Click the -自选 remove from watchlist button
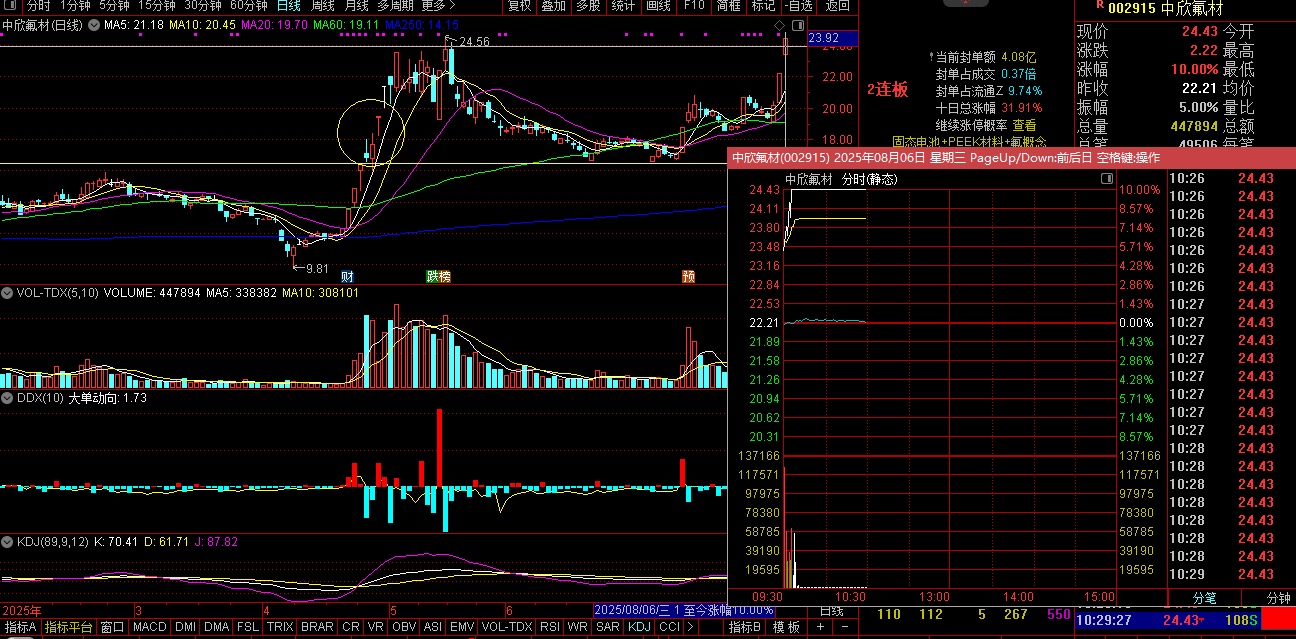Image resolution: width=1296 pixels, height=639 pixels. coord(800,5)
